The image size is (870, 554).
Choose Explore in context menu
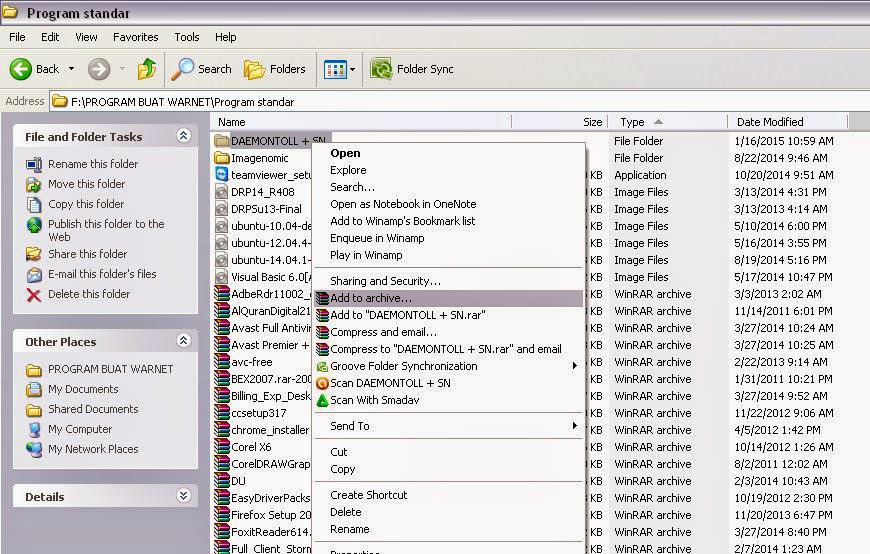tap(348, 170)
